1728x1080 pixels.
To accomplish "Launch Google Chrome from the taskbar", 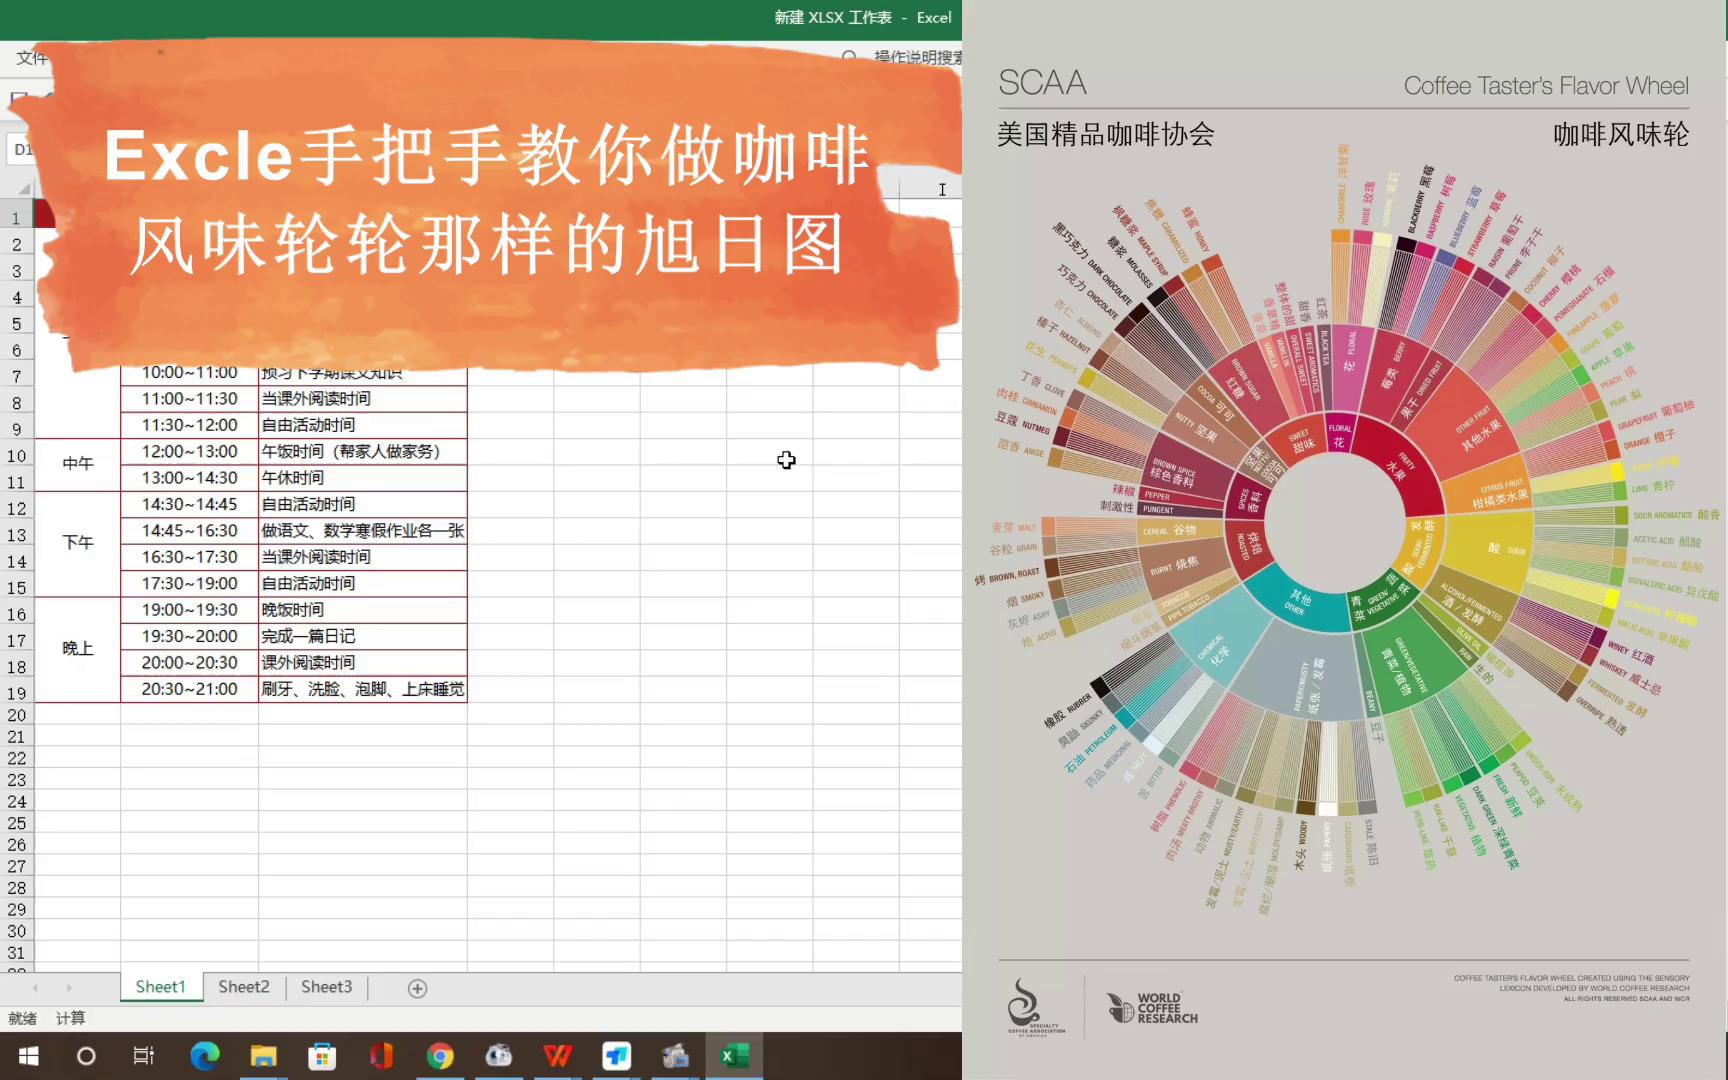I will pos(440,1056).
